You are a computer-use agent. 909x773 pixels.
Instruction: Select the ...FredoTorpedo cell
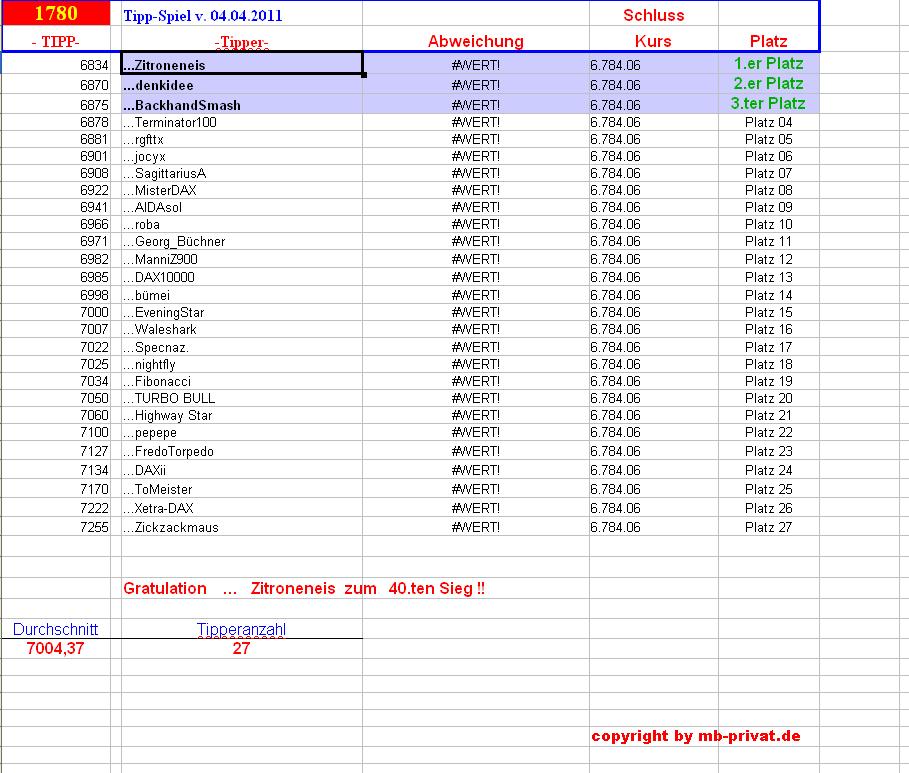(242, 451)
